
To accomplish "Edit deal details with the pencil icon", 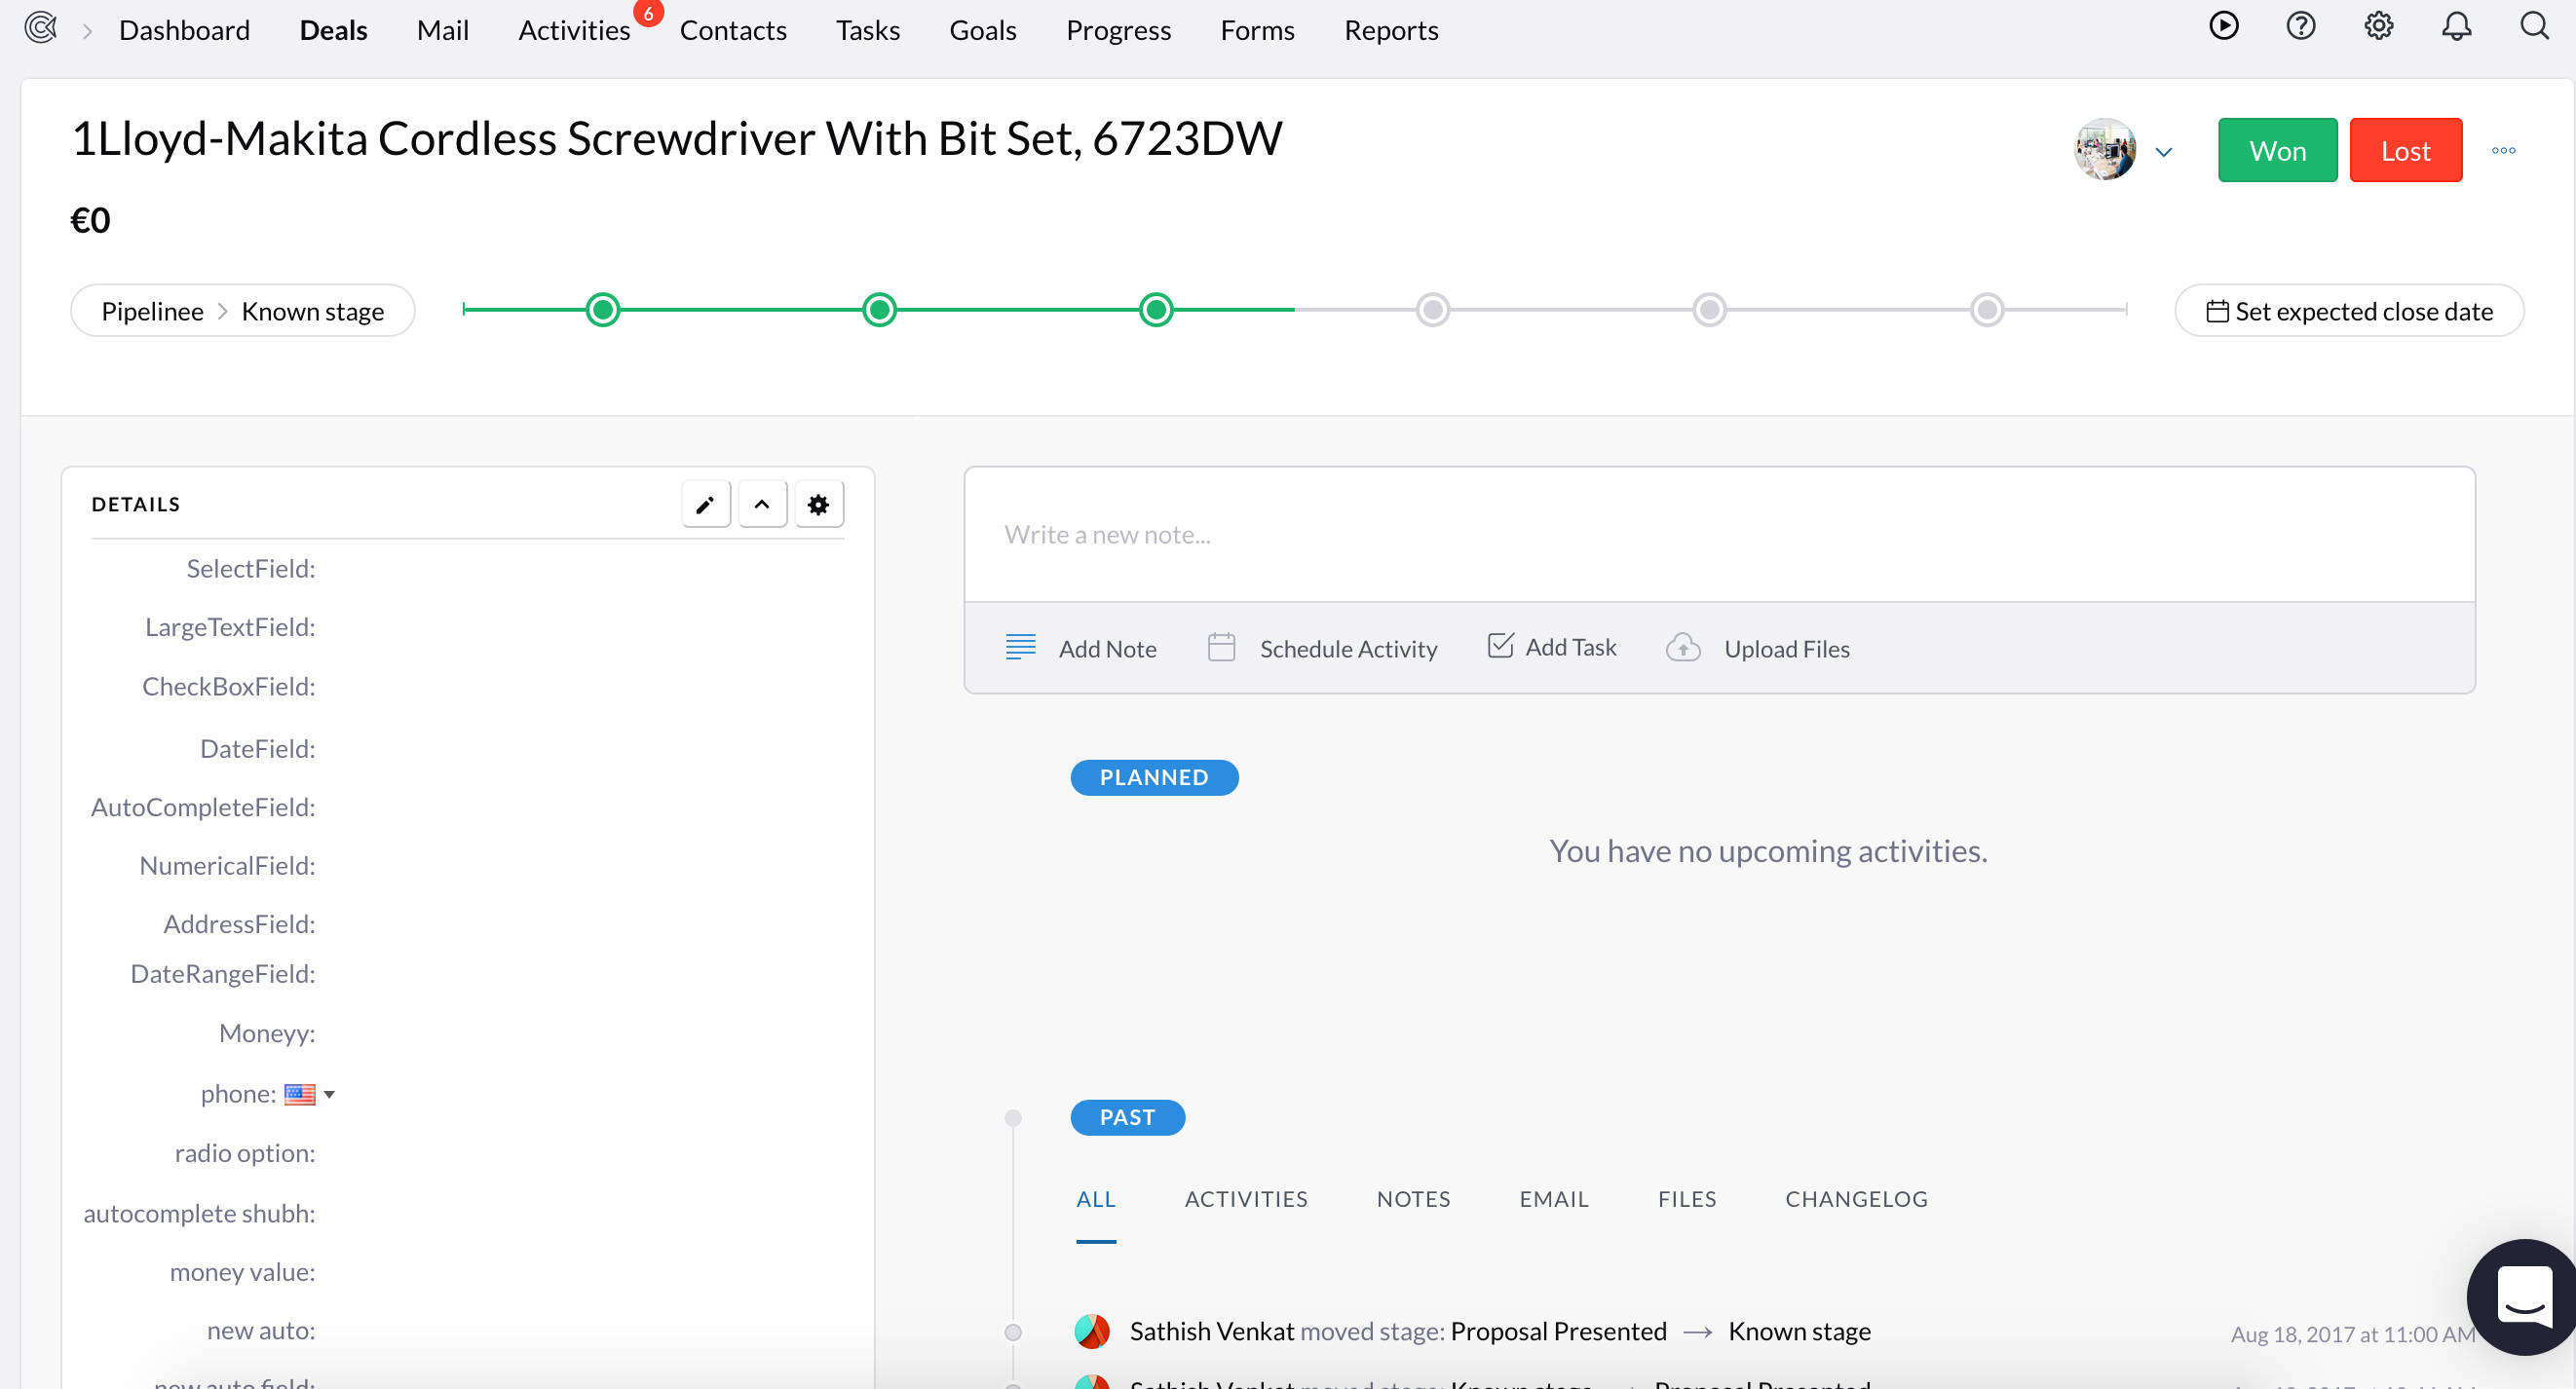I will click(x=705, y=504).
